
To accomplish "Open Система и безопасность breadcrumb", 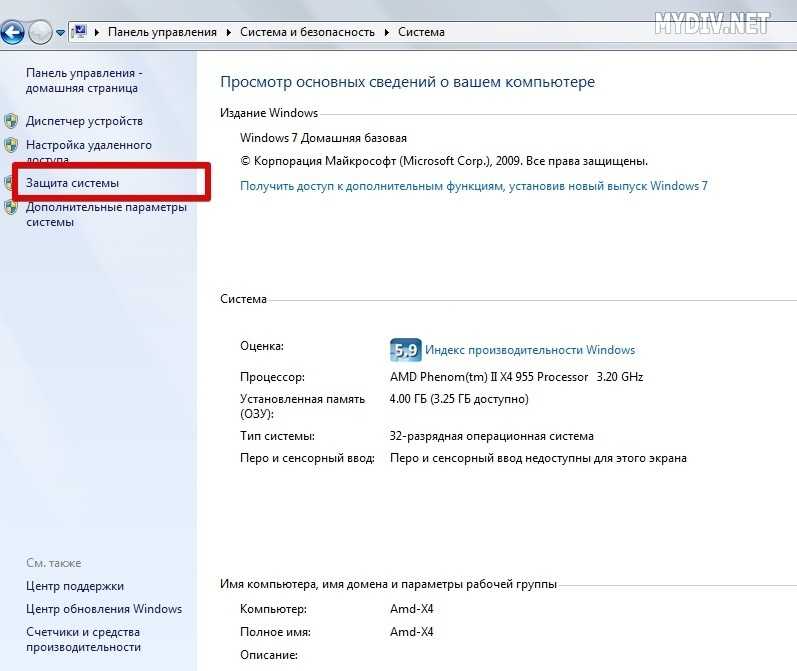I will pyautogui.click(x=307, y=32).
